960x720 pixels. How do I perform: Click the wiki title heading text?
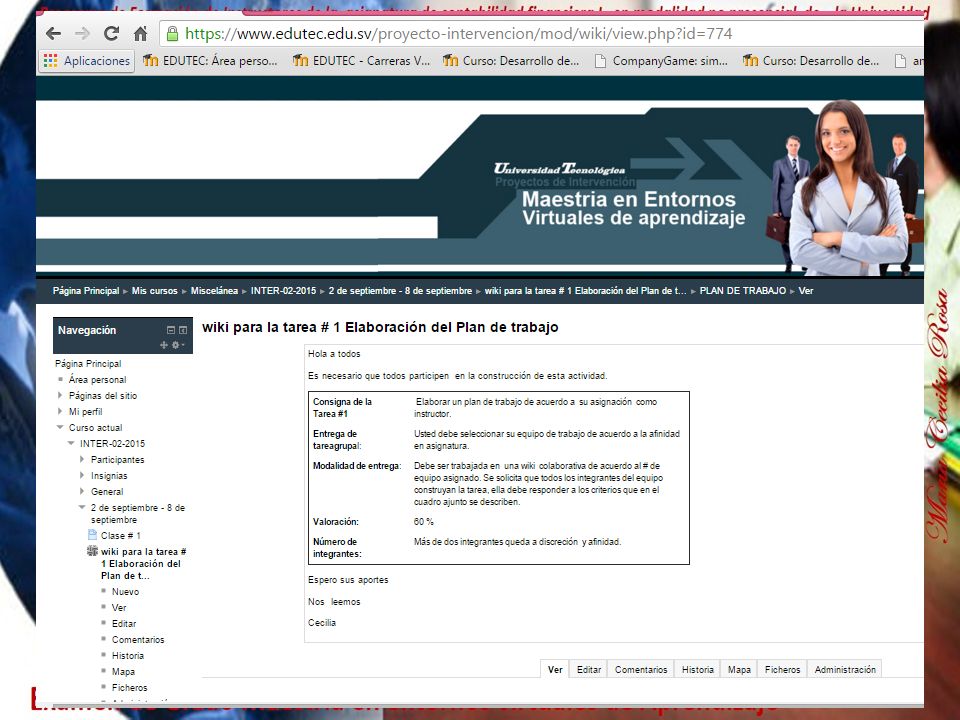point(380,327)
